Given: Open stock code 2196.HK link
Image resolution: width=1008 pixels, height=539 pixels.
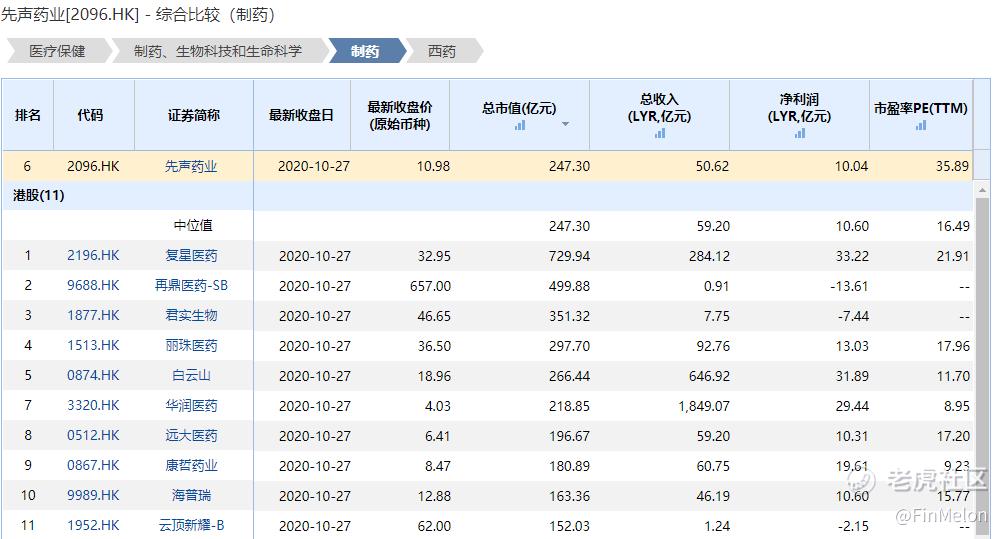Looking at the screenshot, I should click(x=93, y=255).
